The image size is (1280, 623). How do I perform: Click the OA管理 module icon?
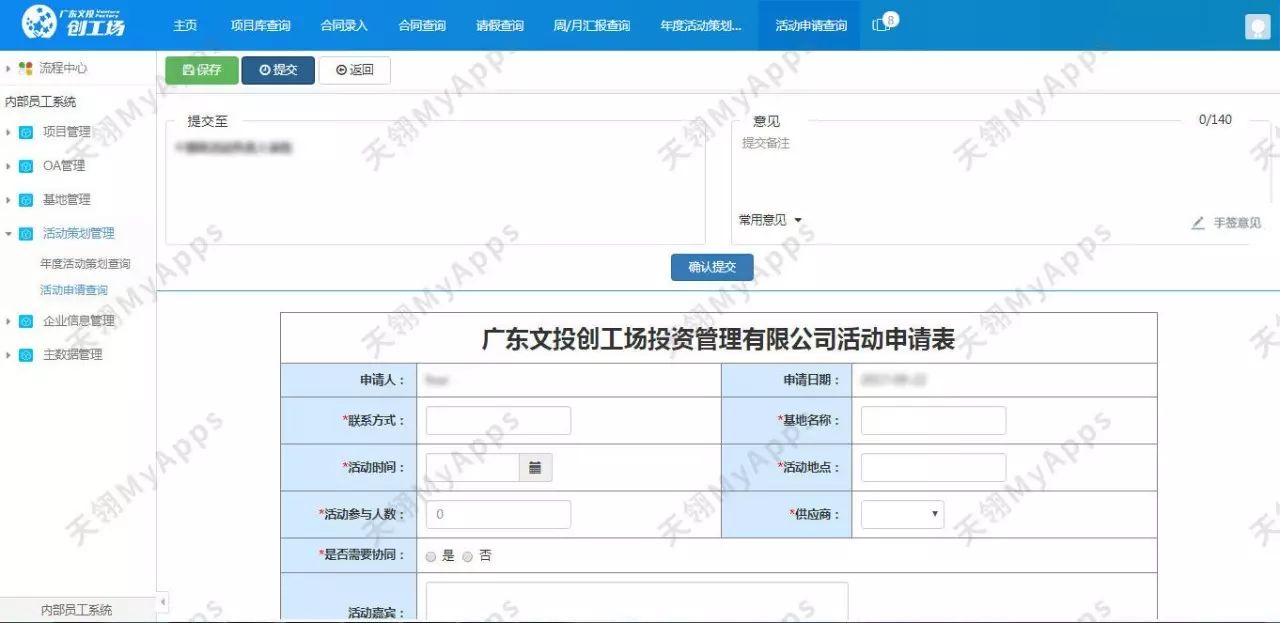(26, 166)
